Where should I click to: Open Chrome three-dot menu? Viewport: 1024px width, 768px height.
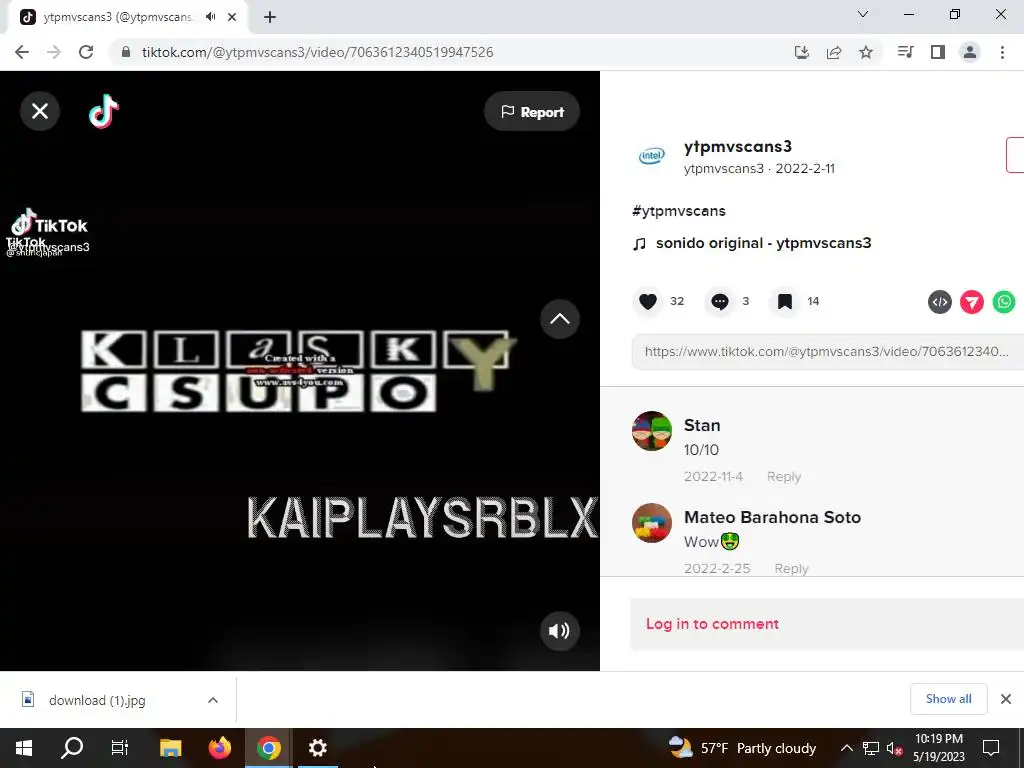click(x=1002, y=52)
